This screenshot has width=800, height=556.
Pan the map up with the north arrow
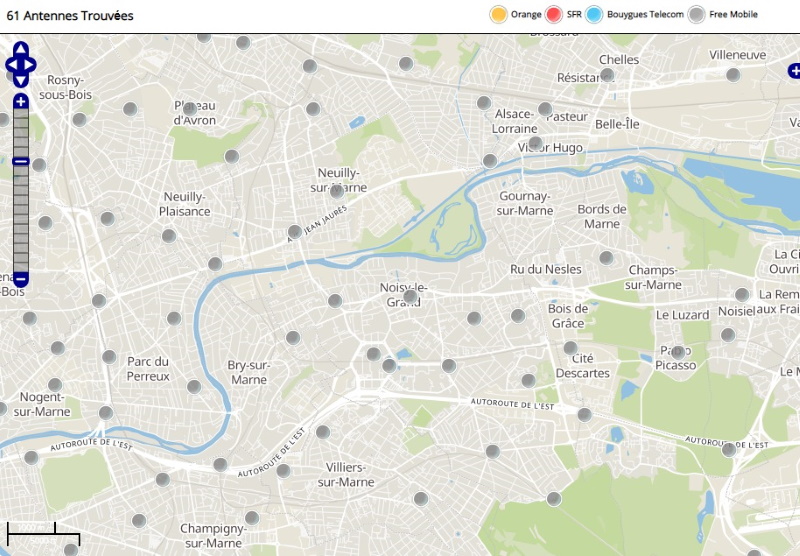[21, 49]
